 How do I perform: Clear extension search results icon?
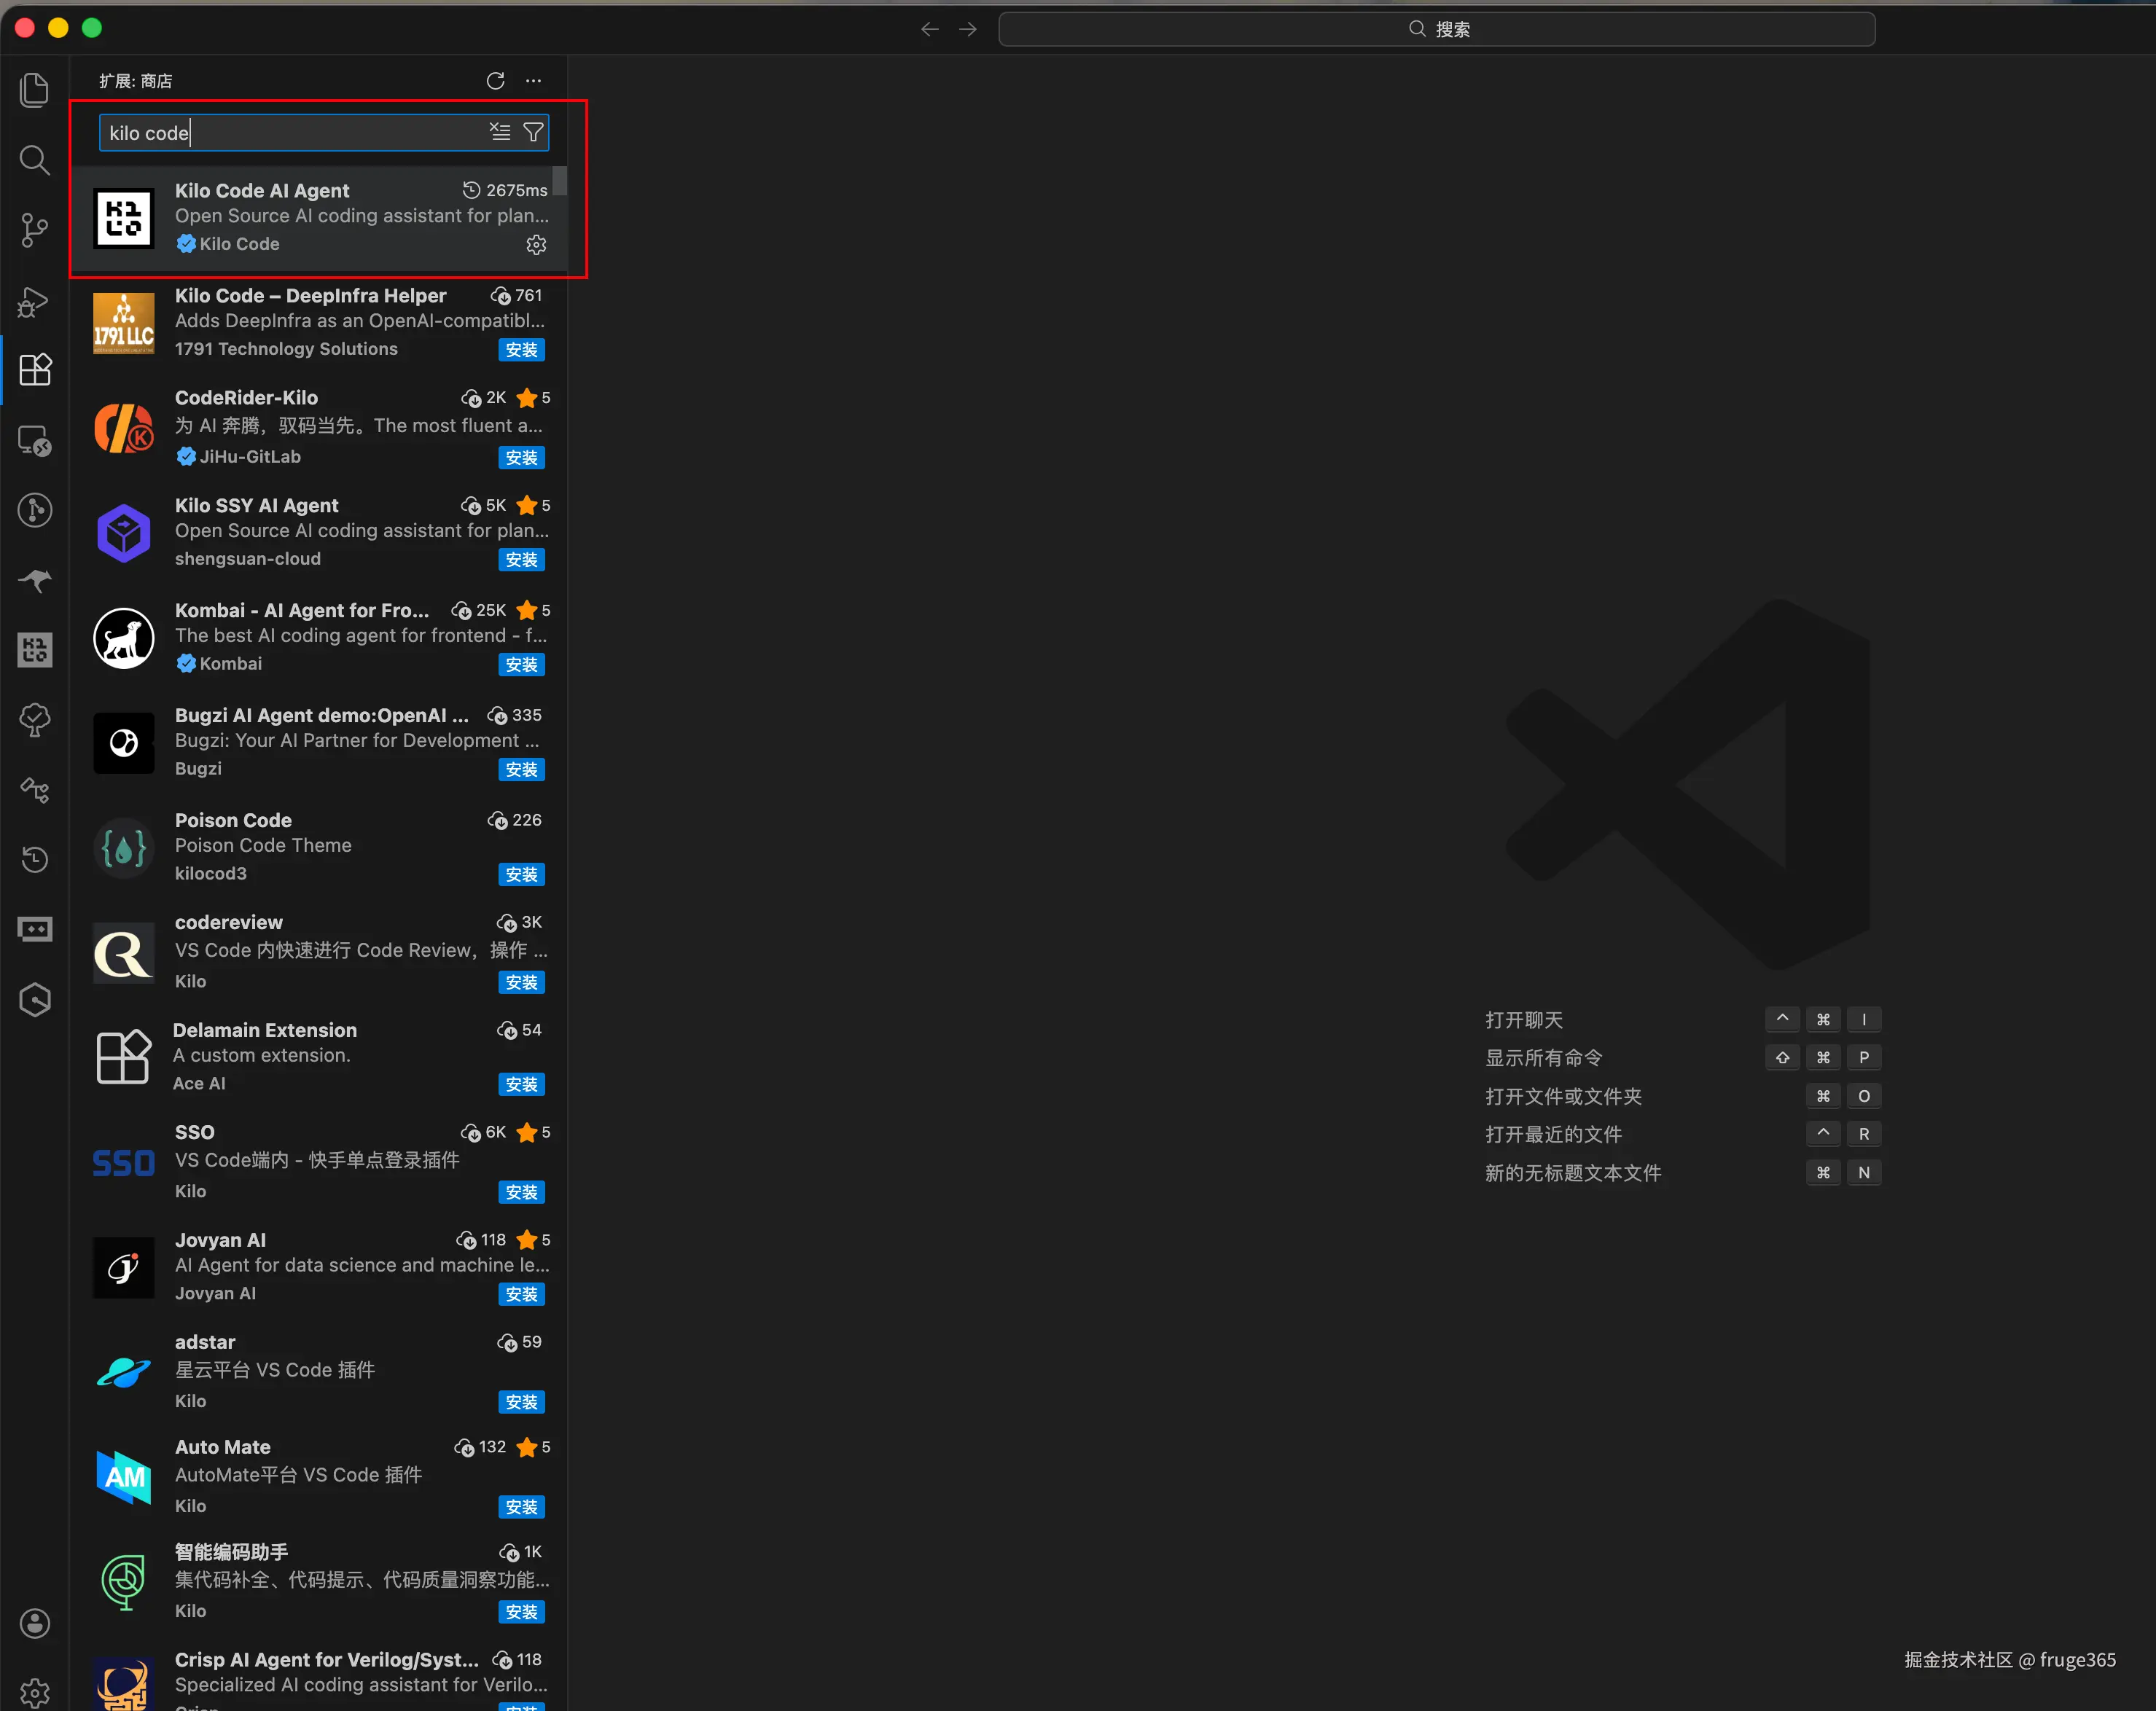click(x=500, y=132)
